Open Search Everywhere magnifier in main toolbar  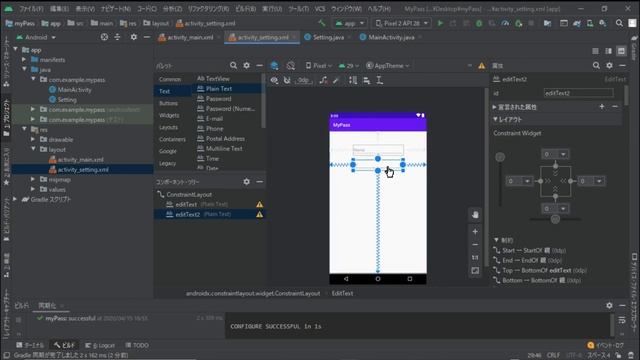click(619, 23)
